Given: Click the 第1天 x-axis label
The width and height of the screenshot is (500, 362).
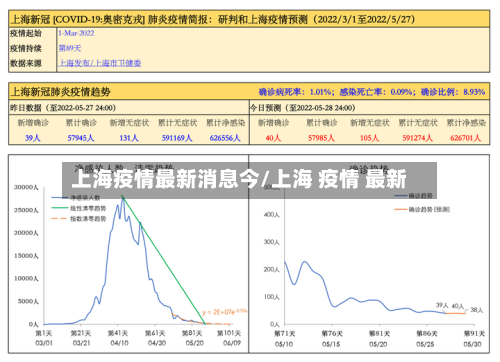Looking at the screenshot, I should click(44, 333).
